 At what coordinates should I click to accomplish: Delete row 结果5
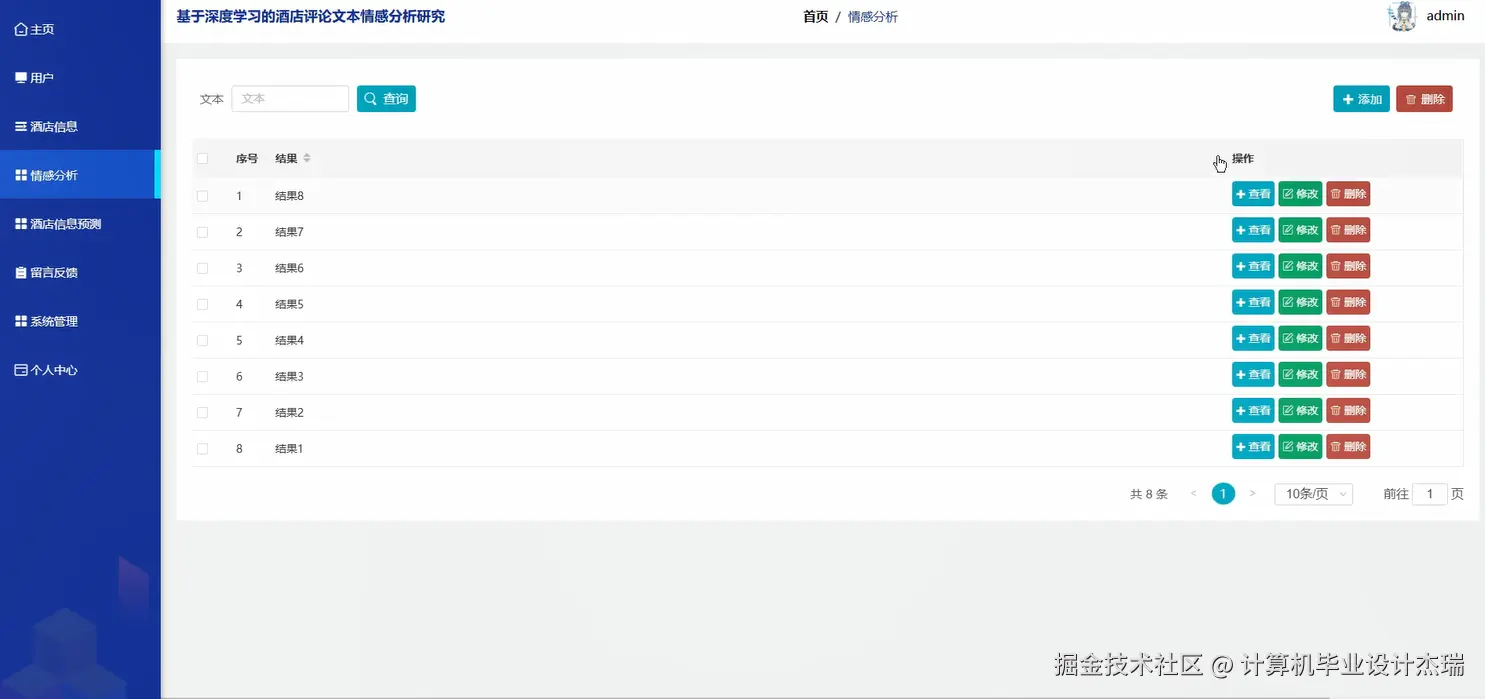(1348, 302)
